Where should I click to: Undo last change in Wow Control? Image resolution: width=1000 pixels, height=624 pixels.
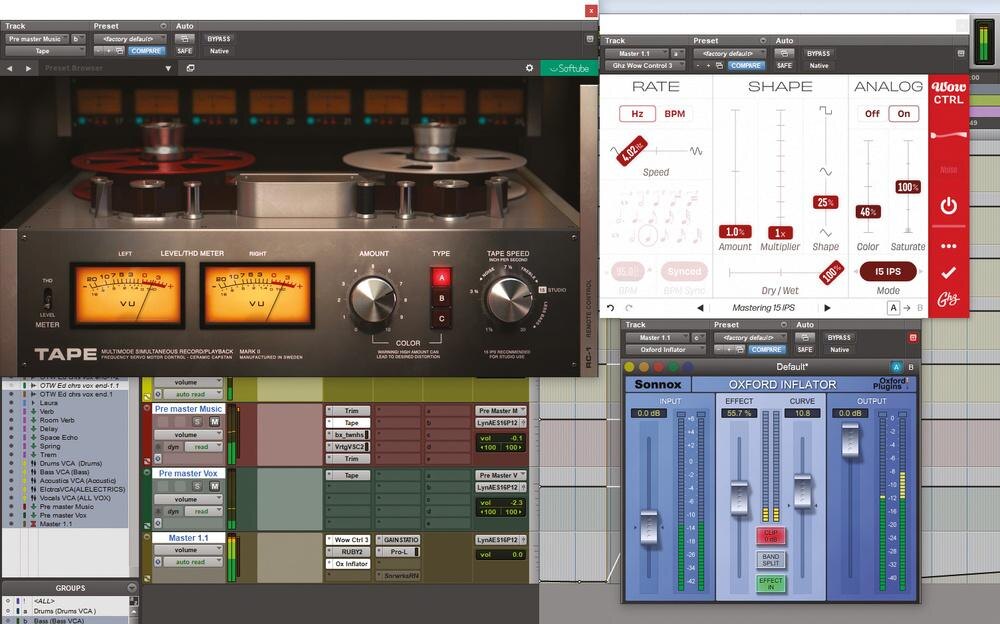tap(610, 308)
